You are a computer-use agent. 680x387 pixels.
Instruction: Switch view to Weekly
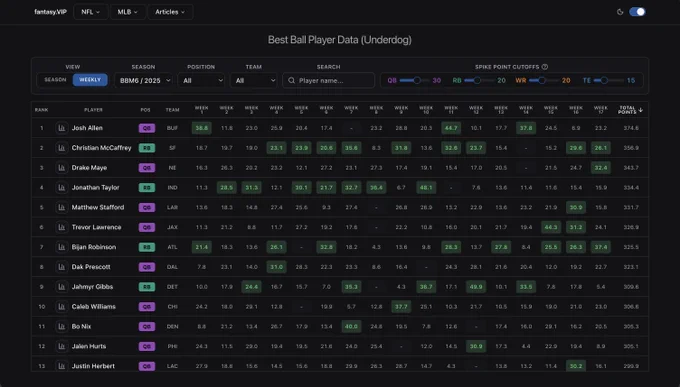point(90,80)
